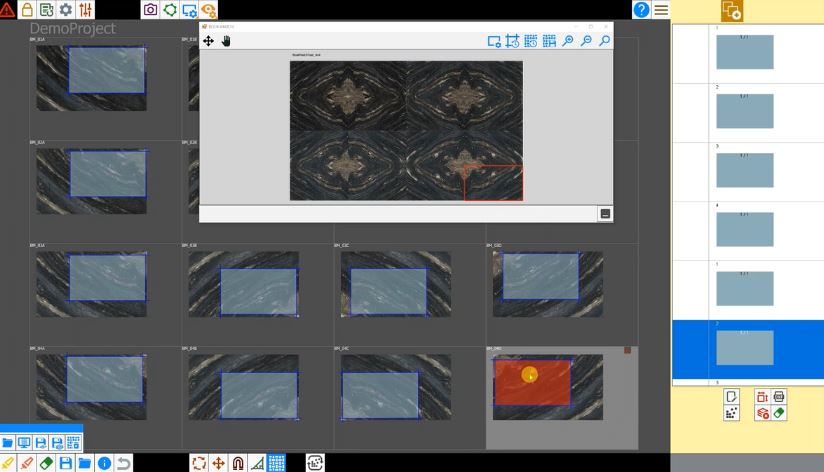
Task: Select the first slab thumbnail in third row
Action: coord(91,284)
